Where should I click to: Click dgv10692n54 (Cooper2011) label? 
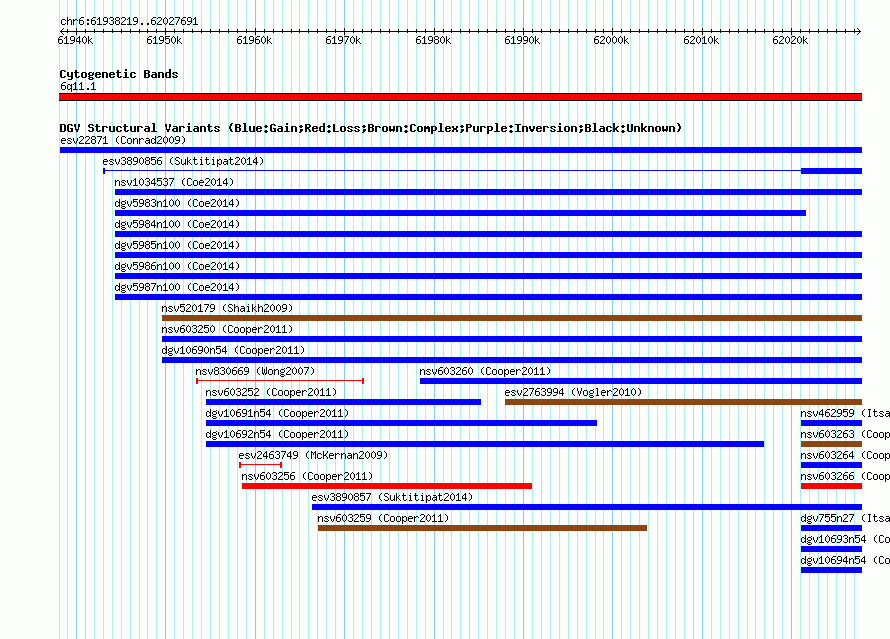[x=277, y=434]
